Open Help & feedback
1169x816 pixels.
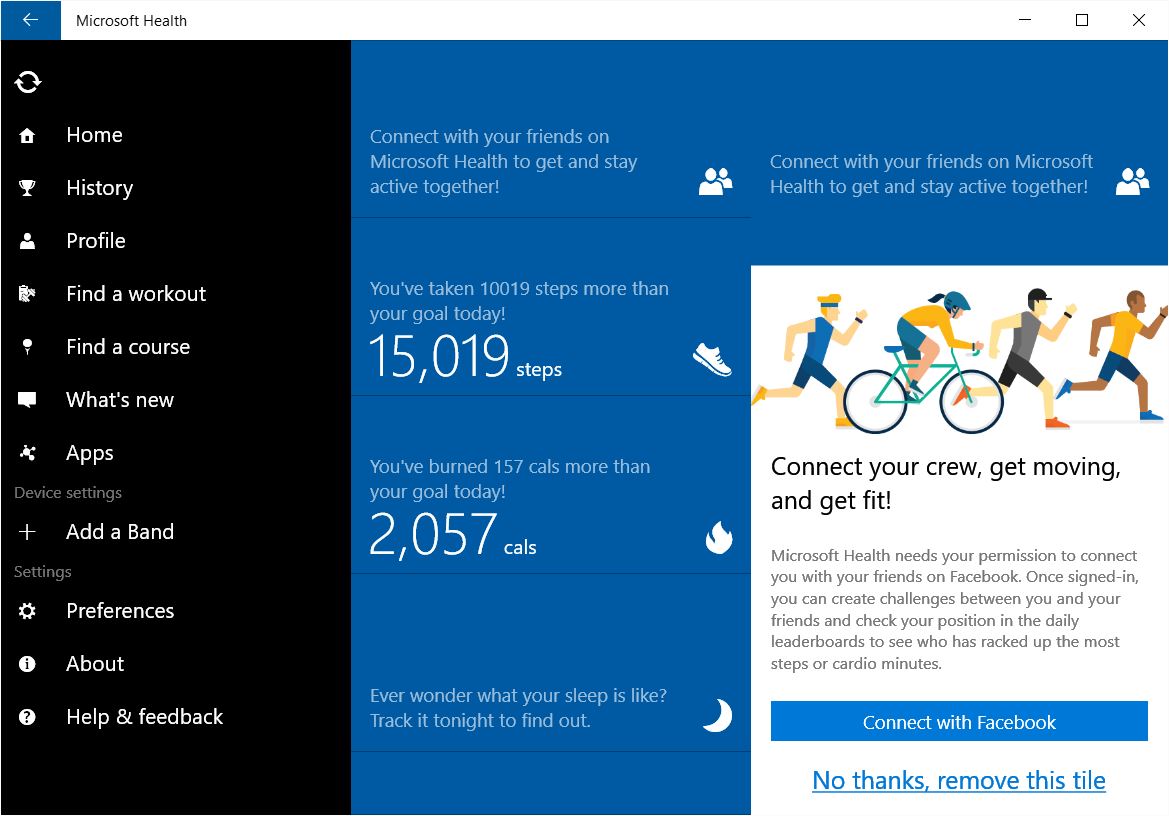click(x=145, y=717)
